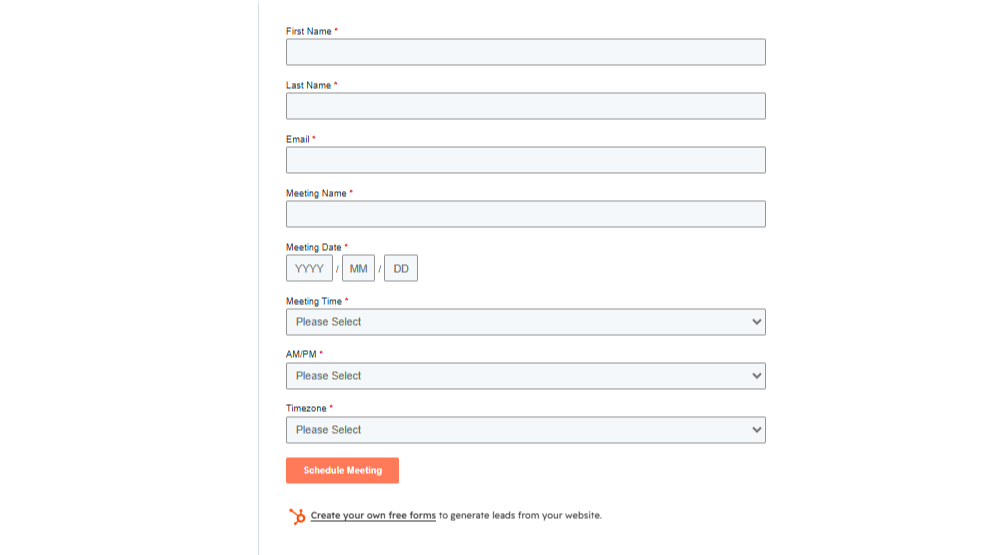987x555 pixels.
Task: Click the Meeting Date field label
Action: coord(313,247)
